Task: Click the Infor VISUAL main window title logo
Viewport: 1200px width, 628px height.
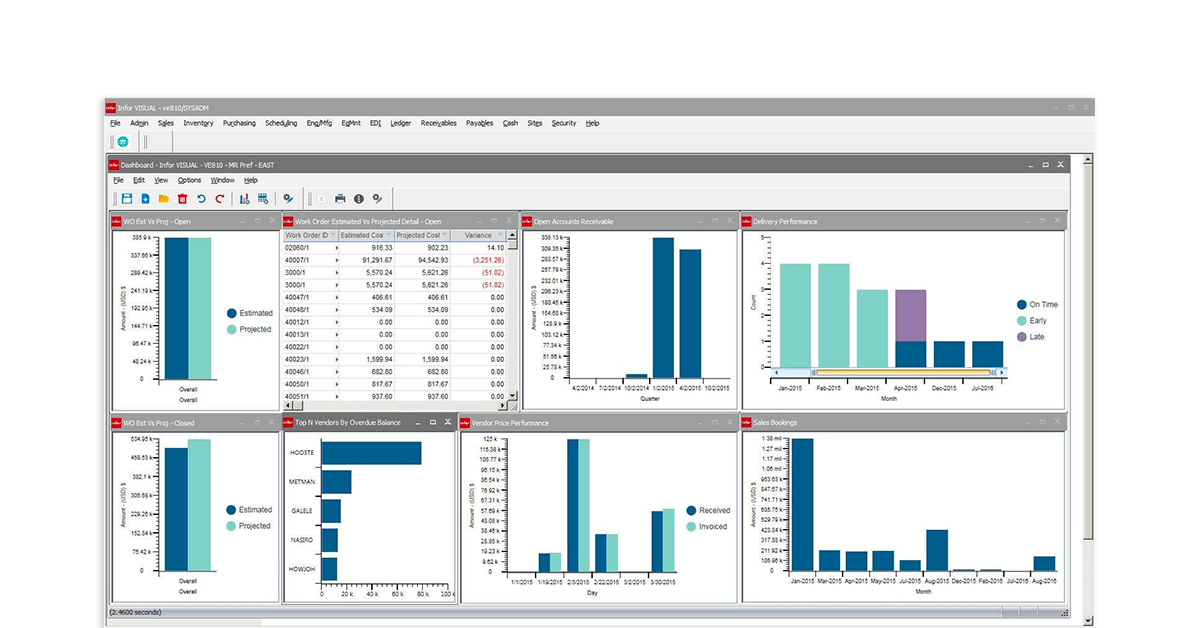Action: [x=111, y=107]
